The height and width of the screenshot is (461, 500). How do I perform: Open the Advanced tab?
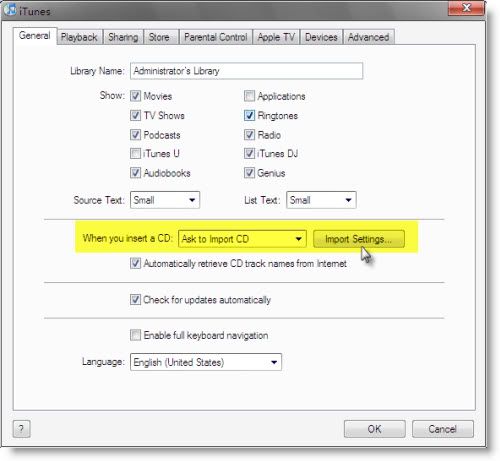pyautogui.click(x=369, y=37)
